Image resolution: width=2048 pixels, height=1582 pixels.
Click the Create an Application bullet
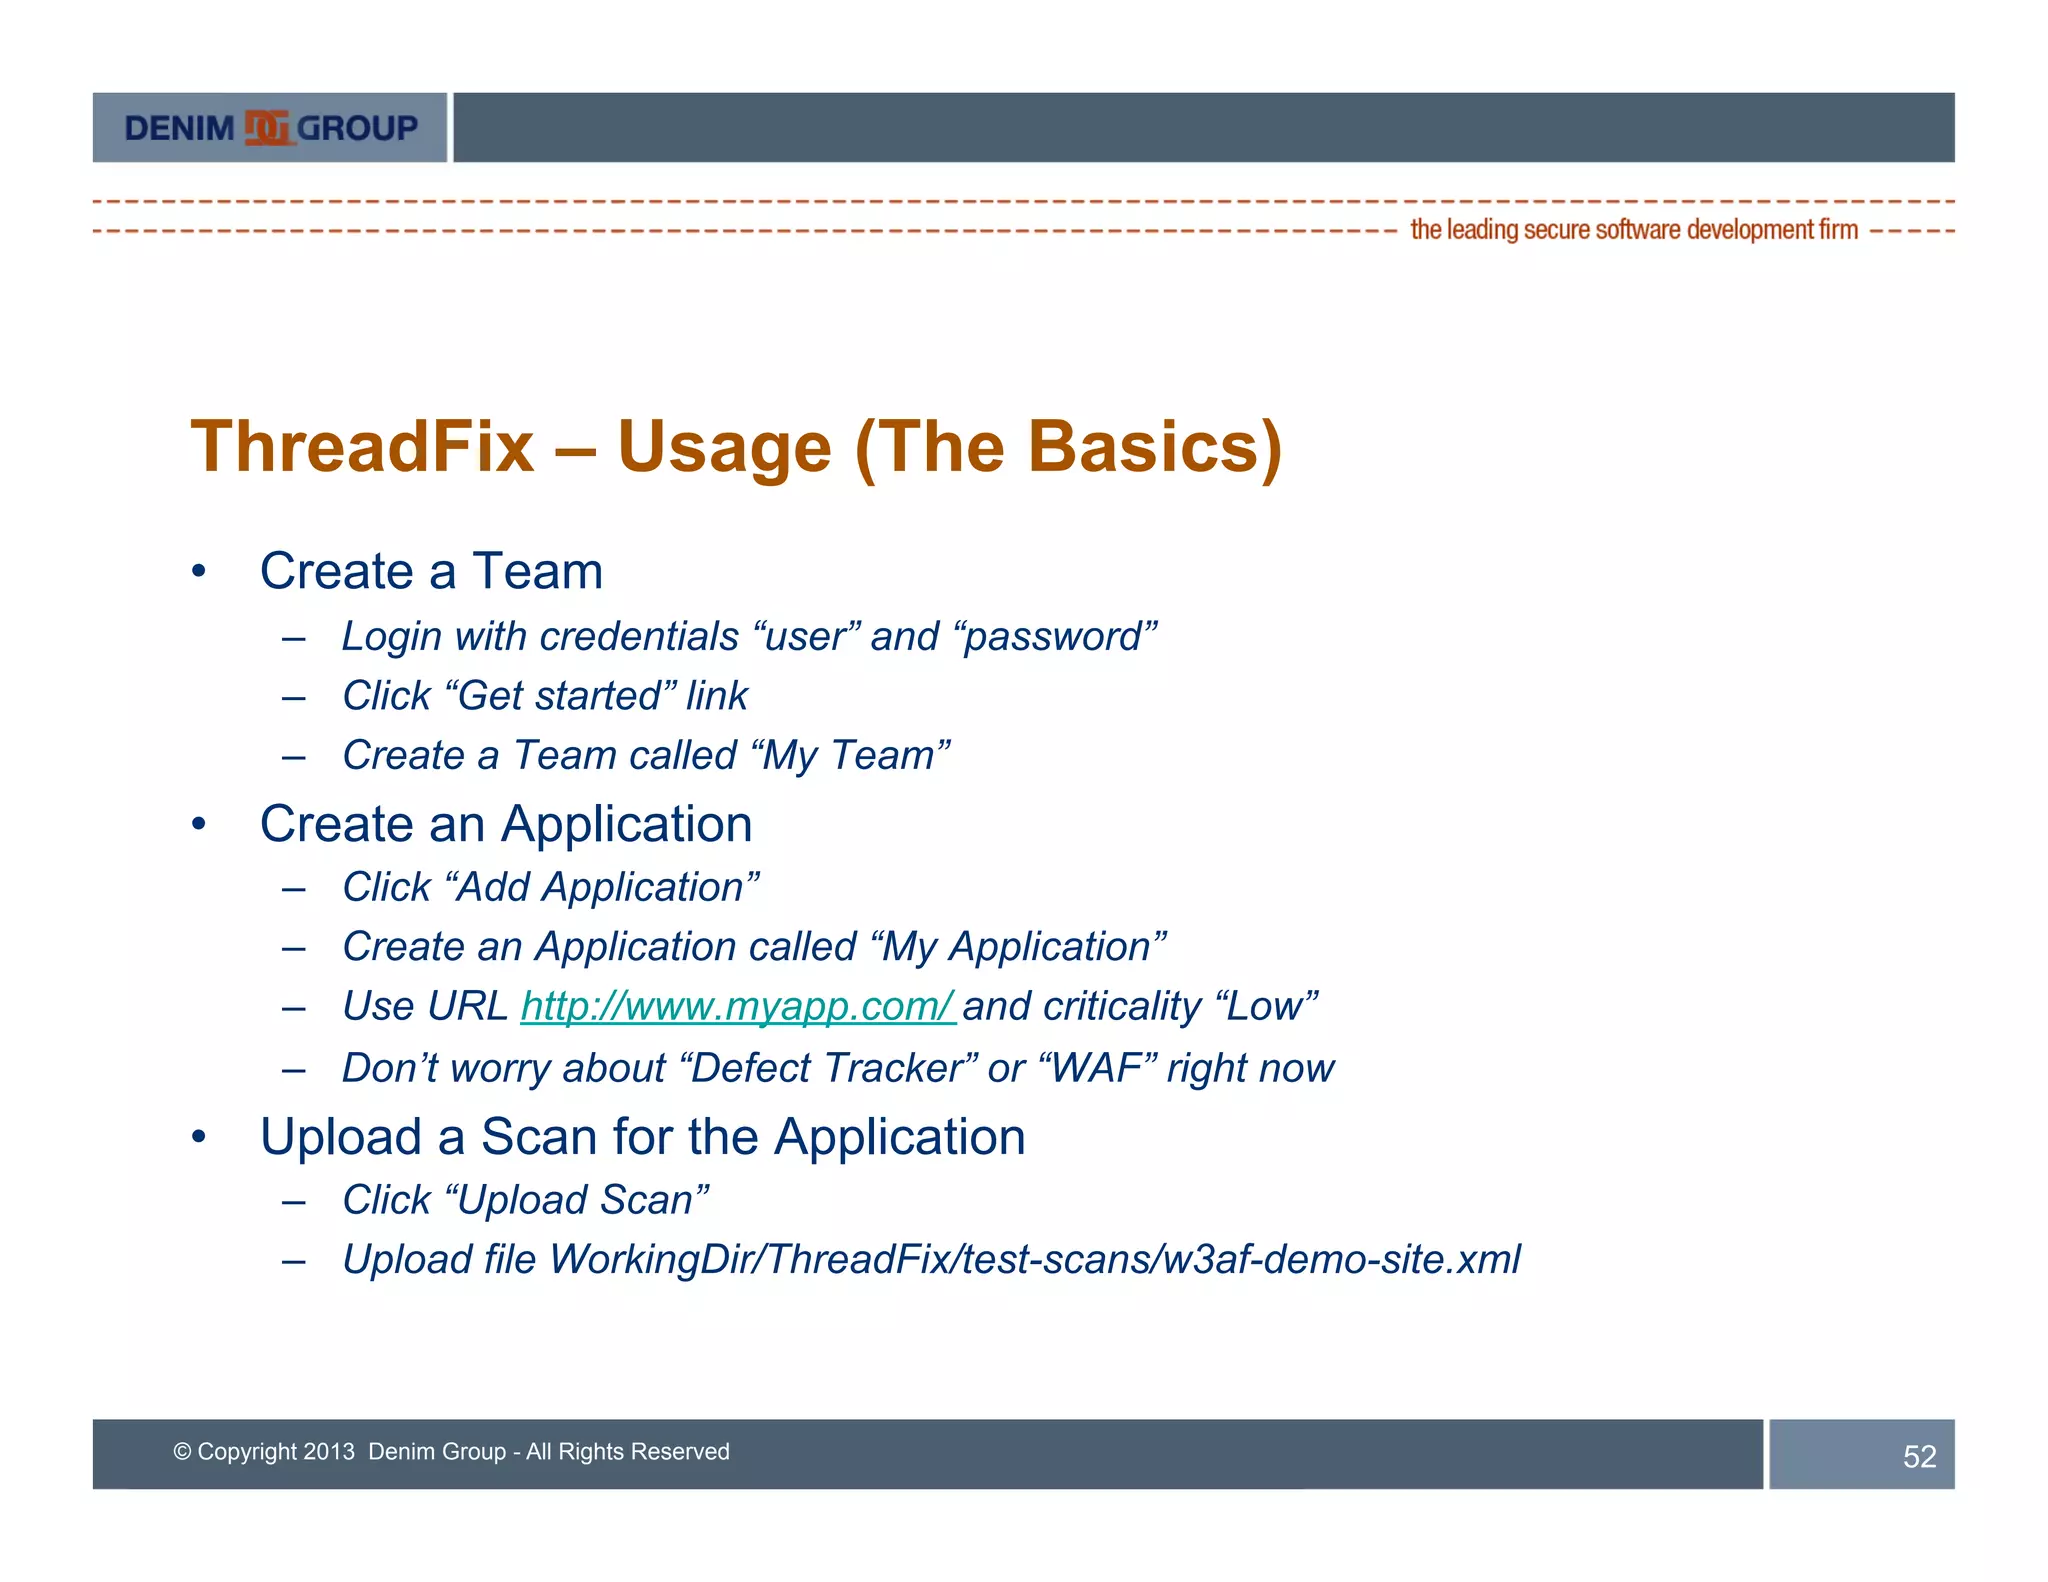pos(506,825)
